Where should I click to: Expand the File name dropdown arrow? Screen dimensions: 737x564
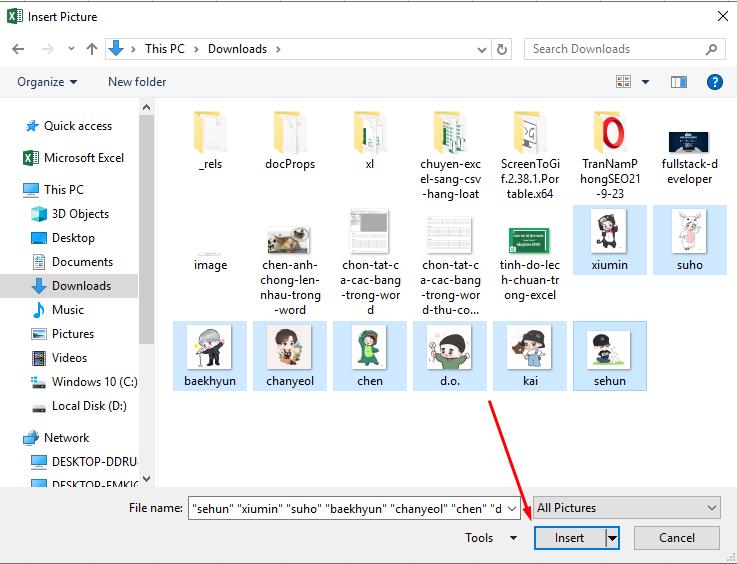tap(512, 509)
